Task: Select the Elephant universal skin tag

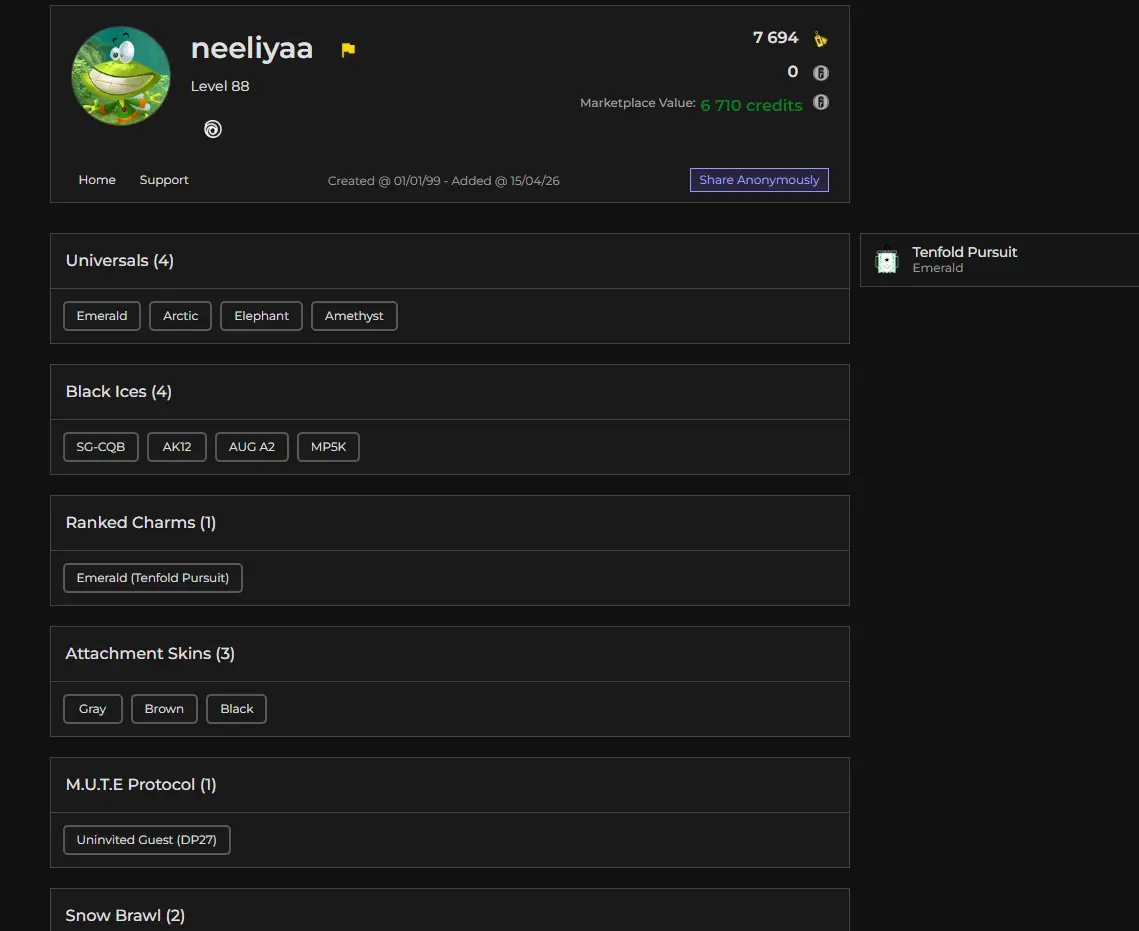Action: pyautogui.click(x=261, y=316)
